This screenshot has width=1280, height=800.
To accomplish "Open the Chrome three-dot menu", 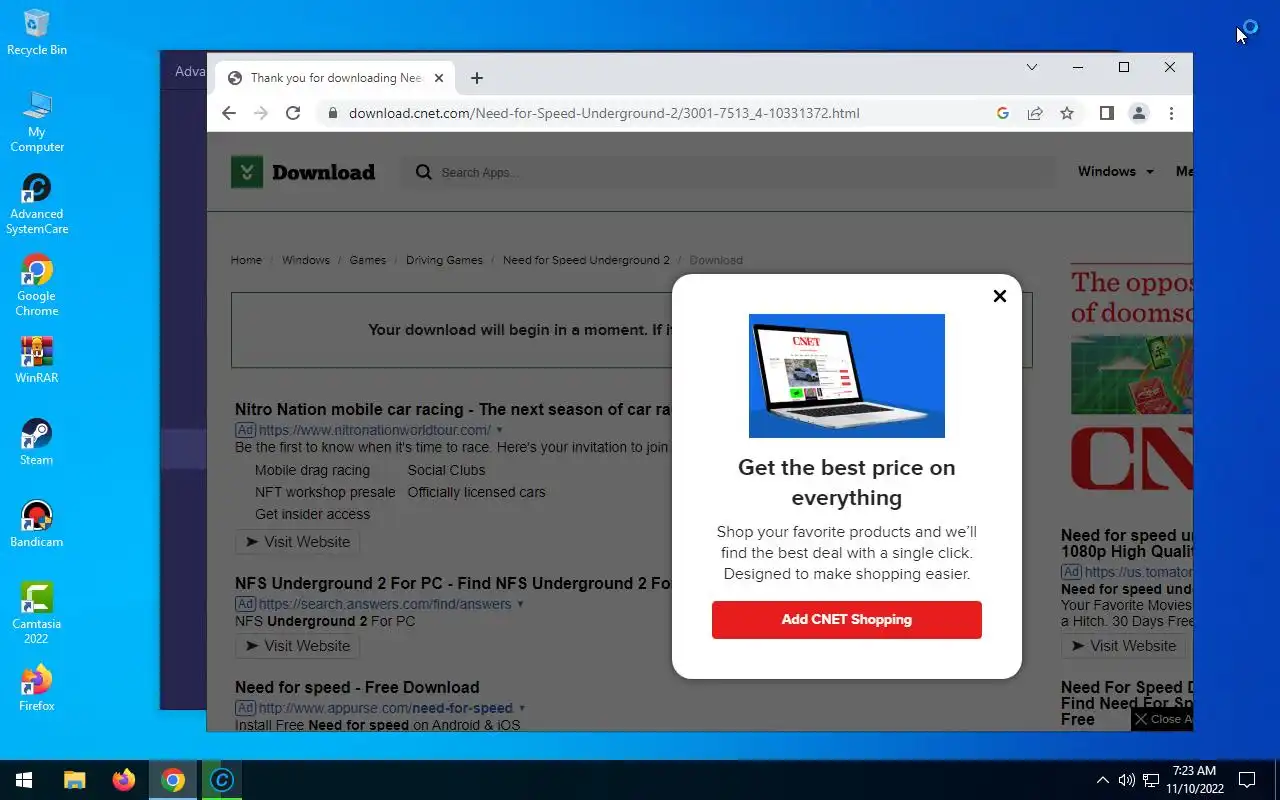I will tap(1171, 113).
